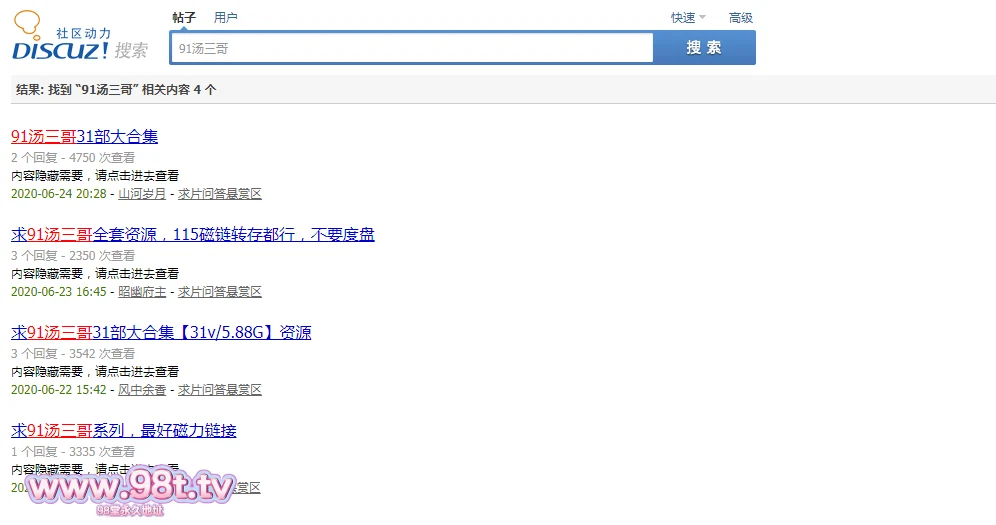Click the orange speech bubble logo icon

pyautogui.click(x=27, y=22)
